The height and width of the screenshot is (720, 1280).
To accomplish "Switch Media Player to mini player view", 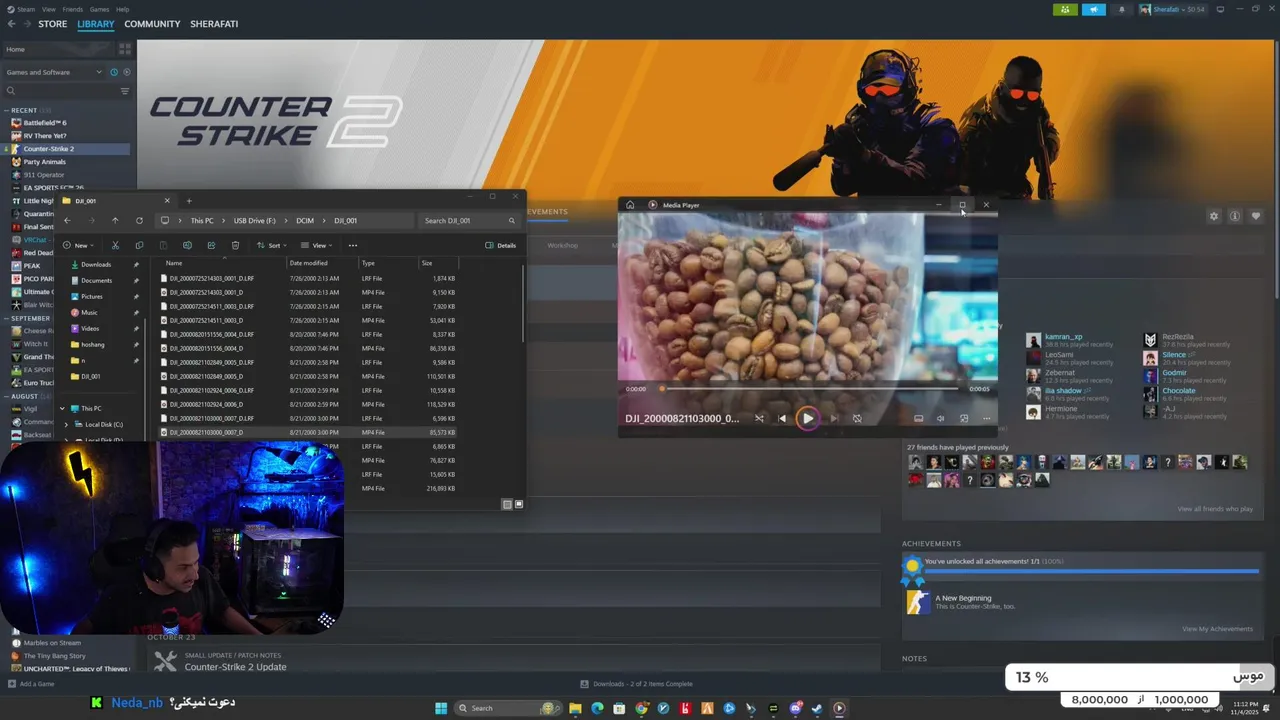I will [x=964, y=418].
